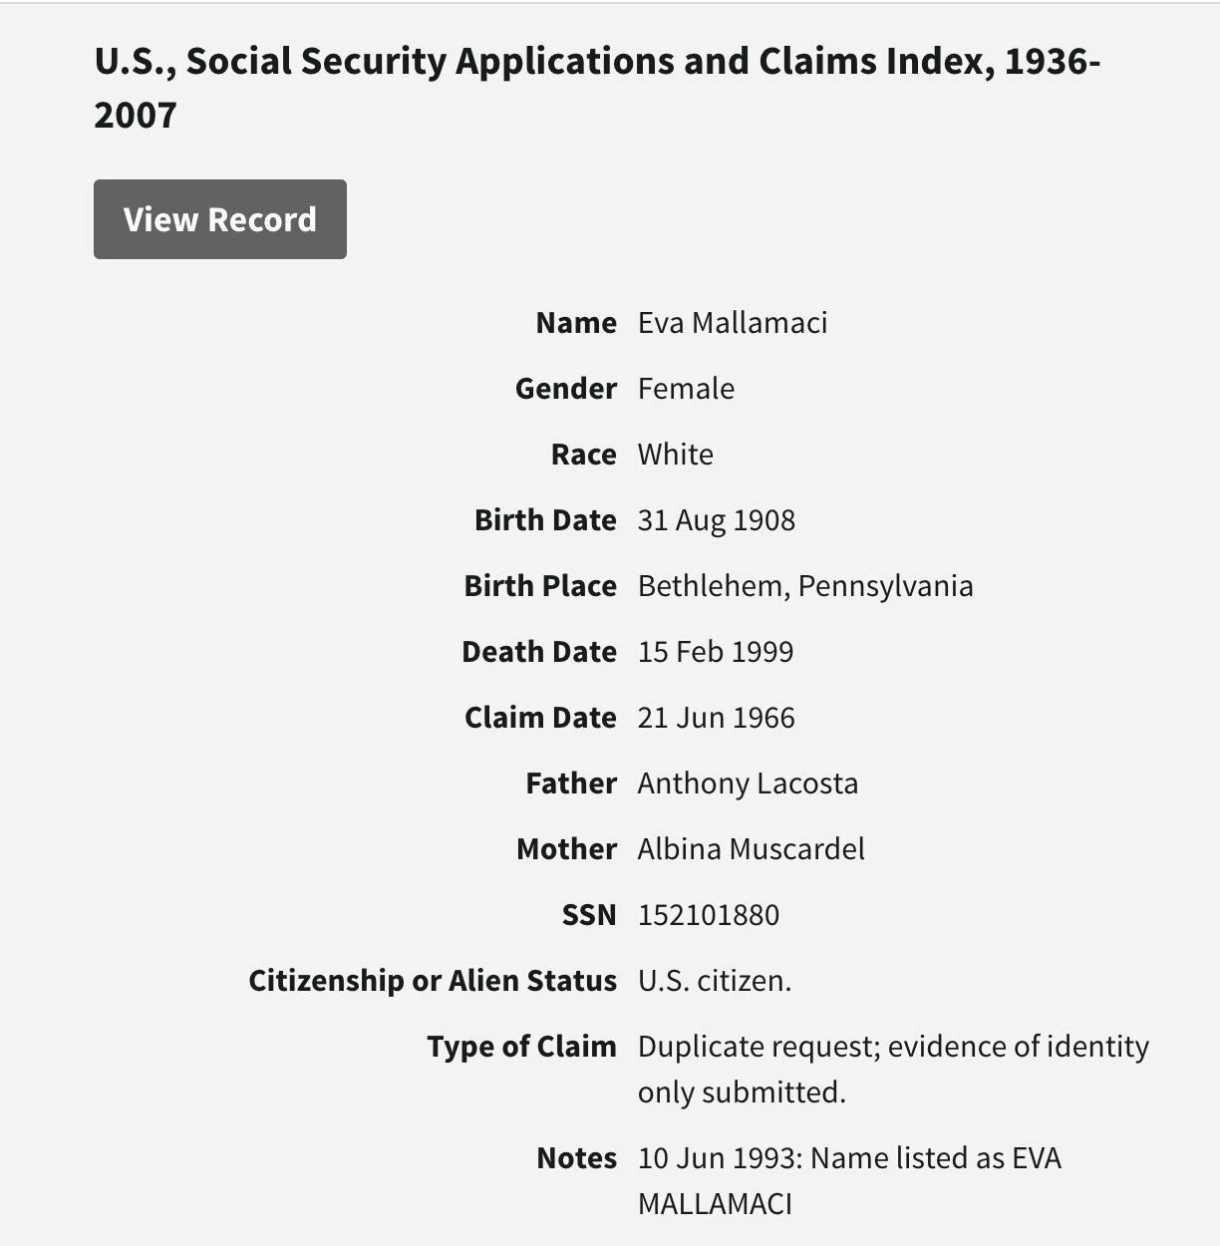Click father name Anthony Lacosta
Screen dimensions: 1220x1246
coord(747,784)
